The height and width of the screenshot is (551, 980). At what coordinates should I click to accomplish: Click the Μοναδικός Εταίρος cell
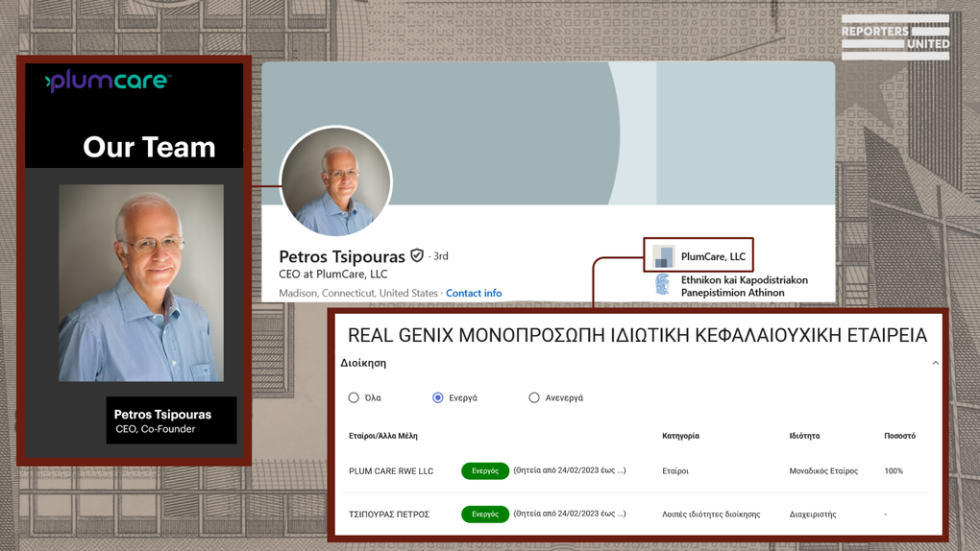point(824,471)
